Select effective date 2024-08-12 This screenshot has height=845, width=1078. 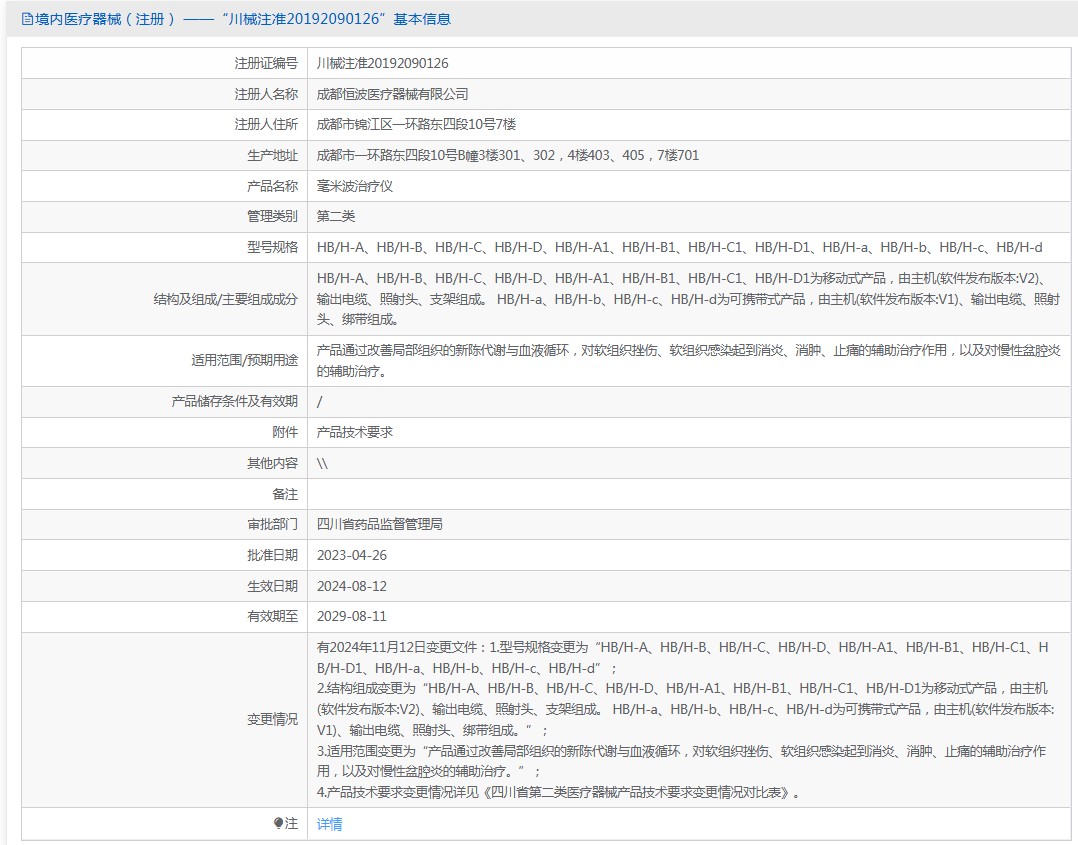[x=351, y=586]
